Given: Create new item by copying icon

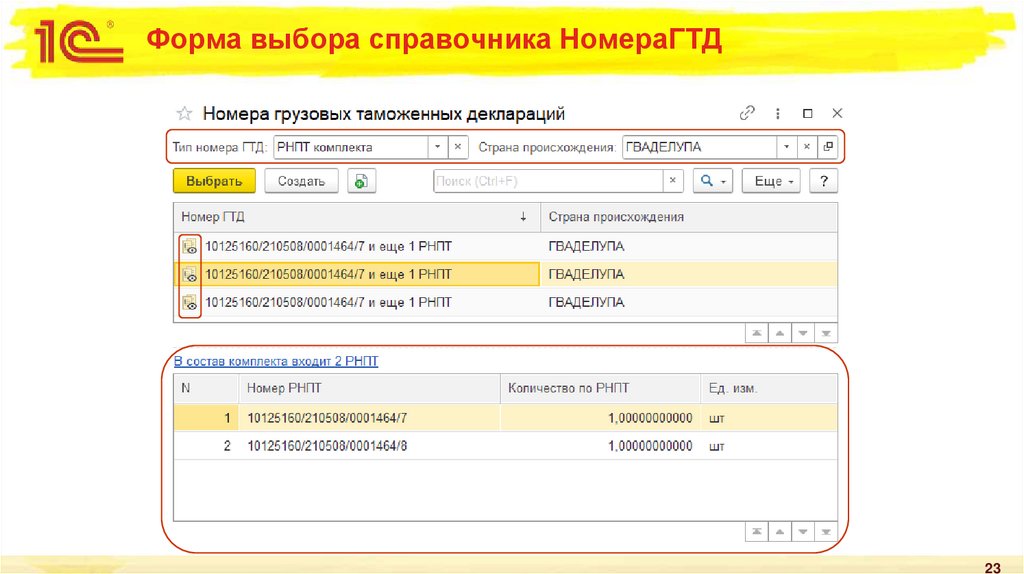Looking at the screenshot, I should 361,181.
